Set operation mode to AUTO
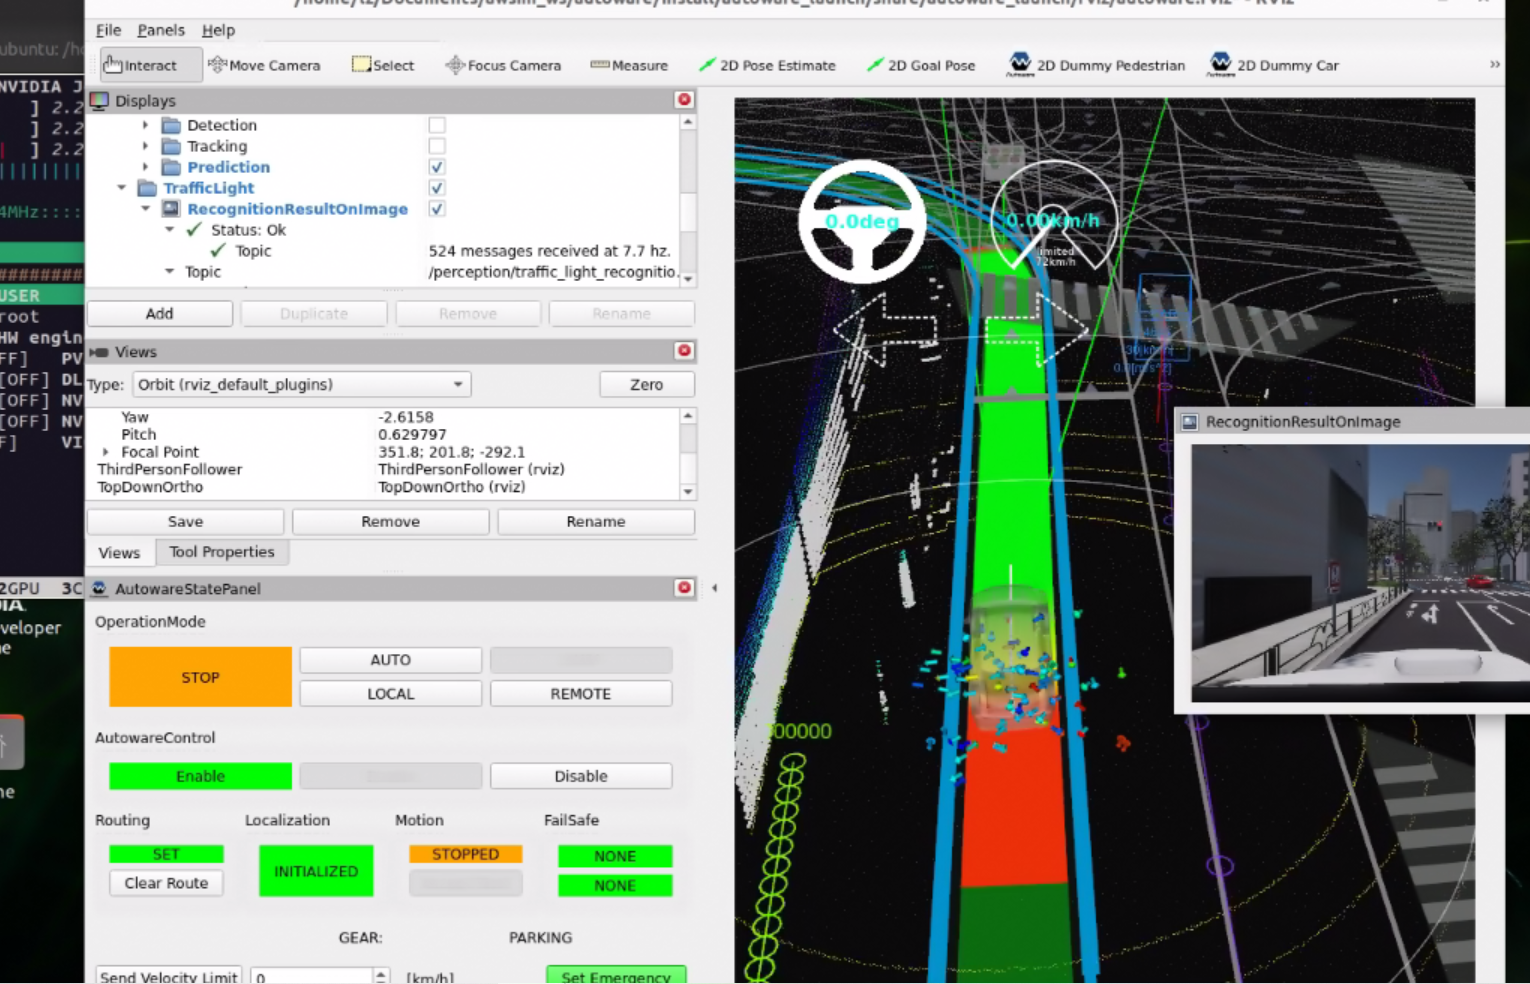 [x=391, y=660]
